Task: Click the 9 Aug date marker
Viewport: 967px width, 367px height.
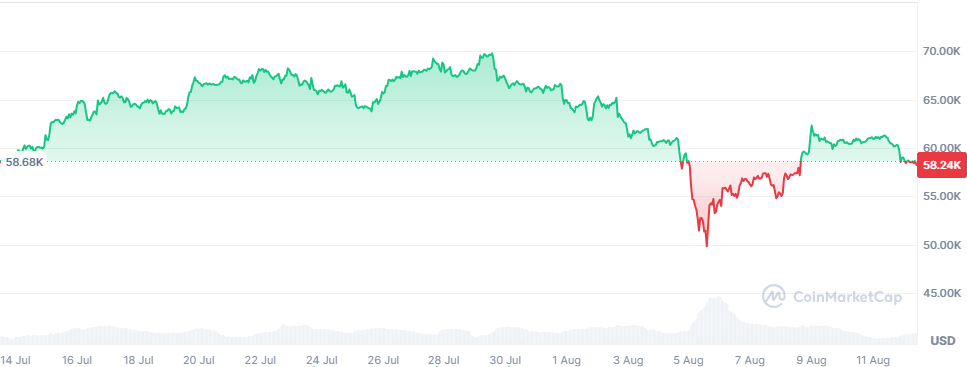Action: click(x=811, y=360)
